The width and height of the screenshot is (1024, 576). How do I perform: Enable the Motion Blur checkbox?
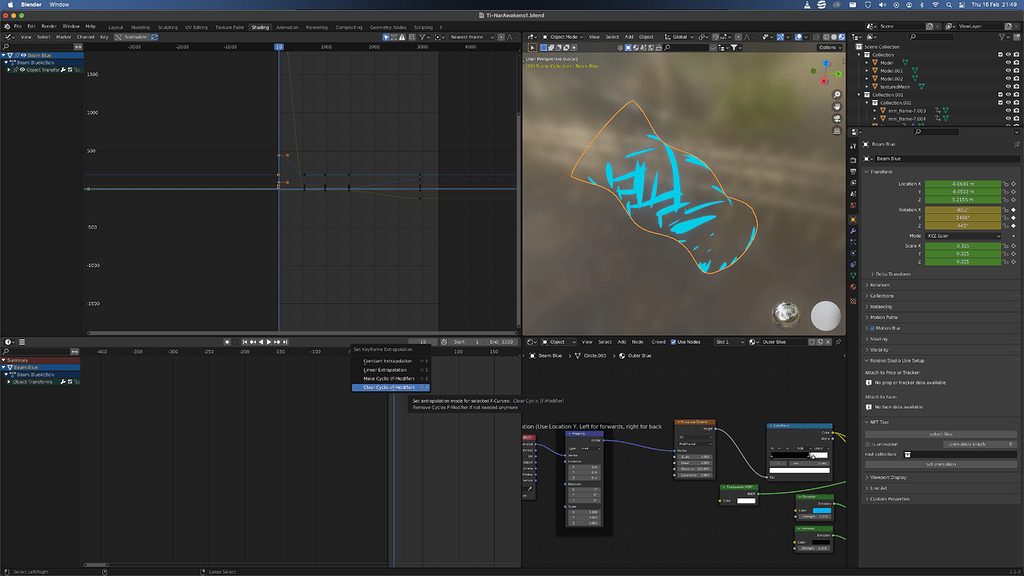pyautogui.click(x=872, y=328)
